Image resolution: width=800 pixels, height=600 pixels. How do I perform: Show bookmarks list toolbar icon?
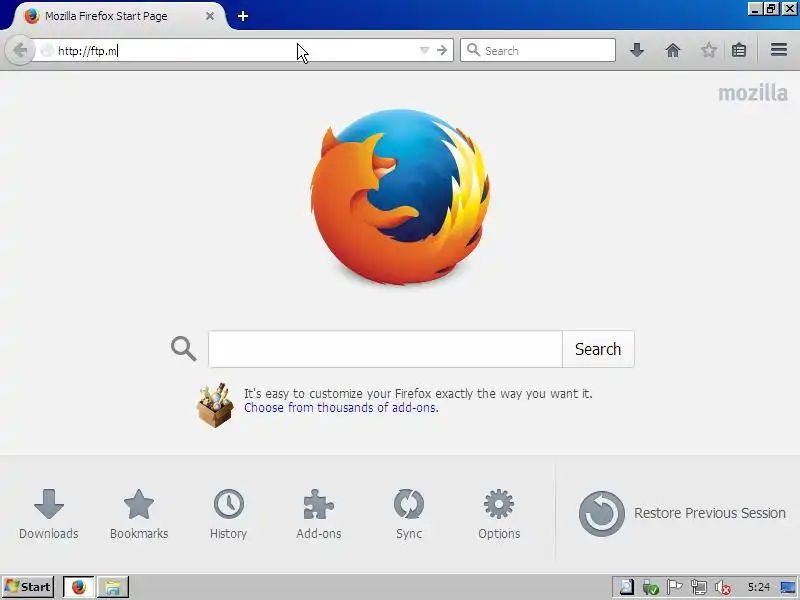pos(739,50)
